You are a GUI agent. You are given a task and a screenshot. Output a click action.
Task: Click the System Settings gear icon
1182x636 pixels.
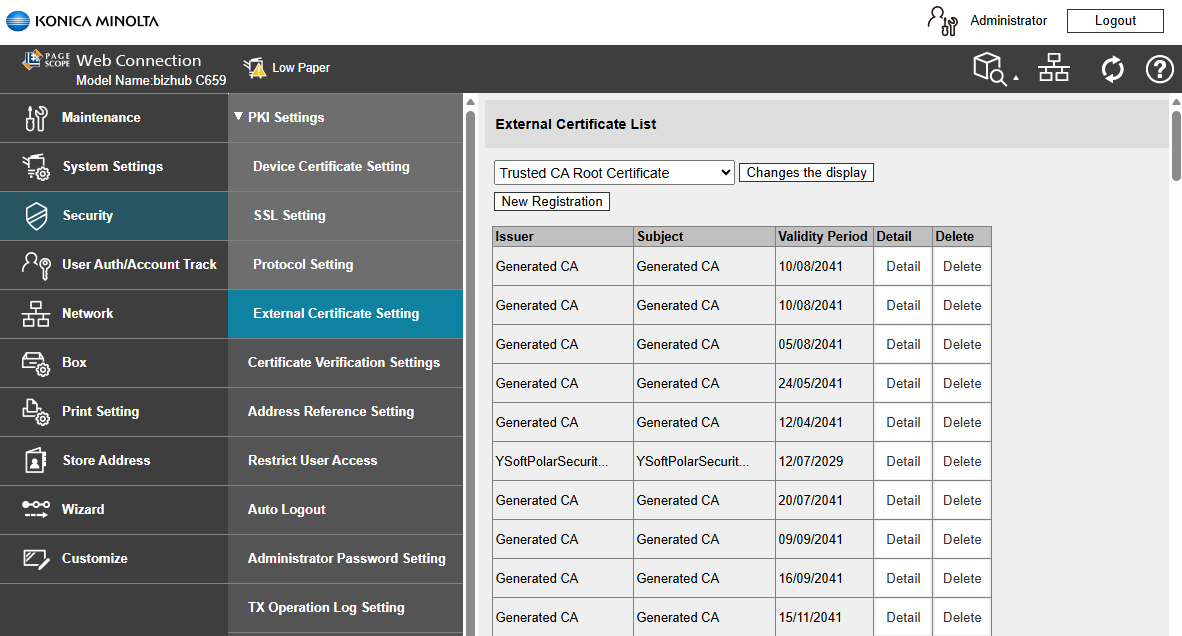pos(36,167)
